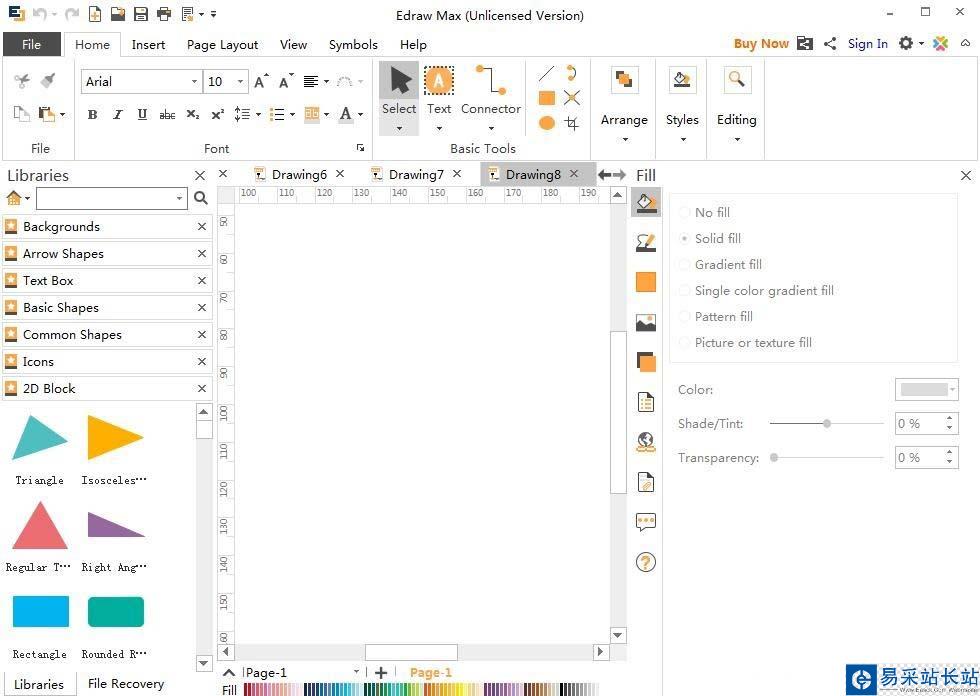Select Picture or texture fill option

click(746, 343)
